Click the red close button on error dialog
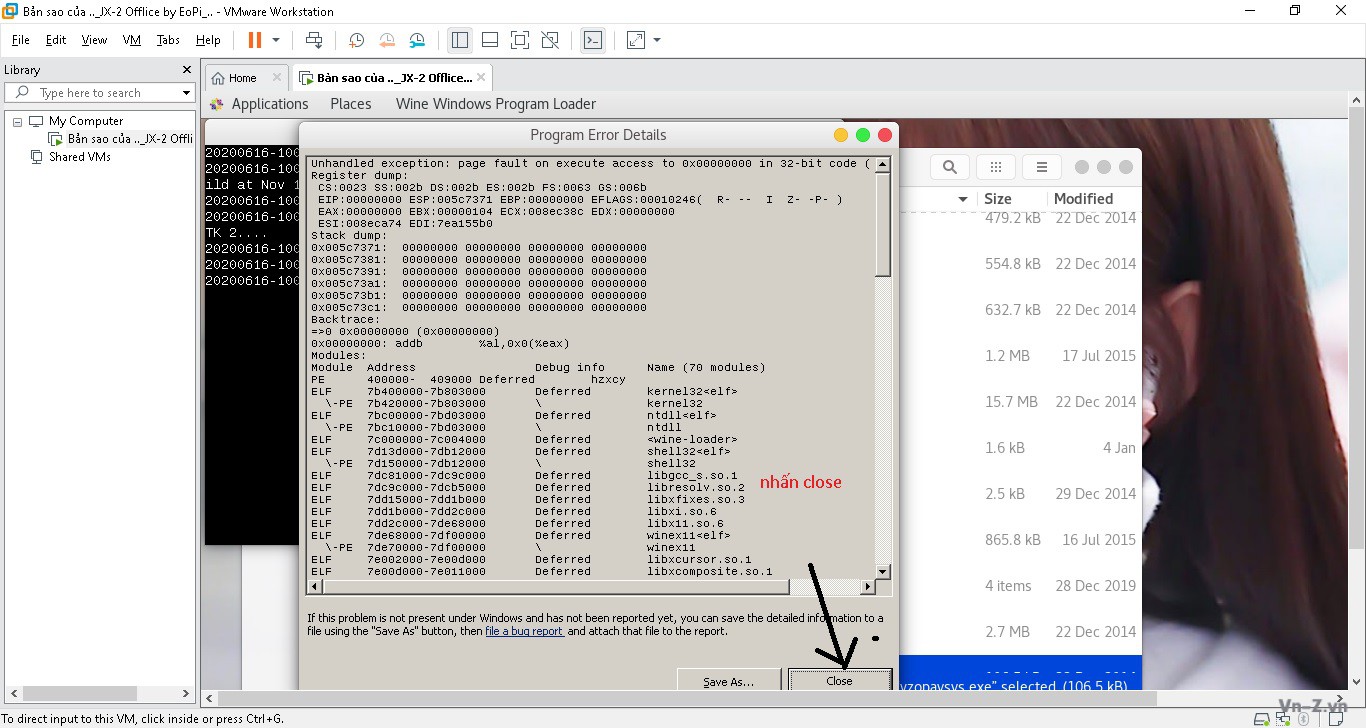1366x728 pixels. (x=885, y=135)
